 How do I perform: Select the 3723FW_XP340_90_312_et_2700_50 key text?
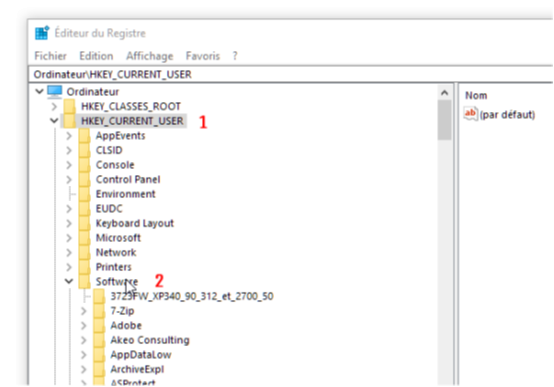point(192,296)
